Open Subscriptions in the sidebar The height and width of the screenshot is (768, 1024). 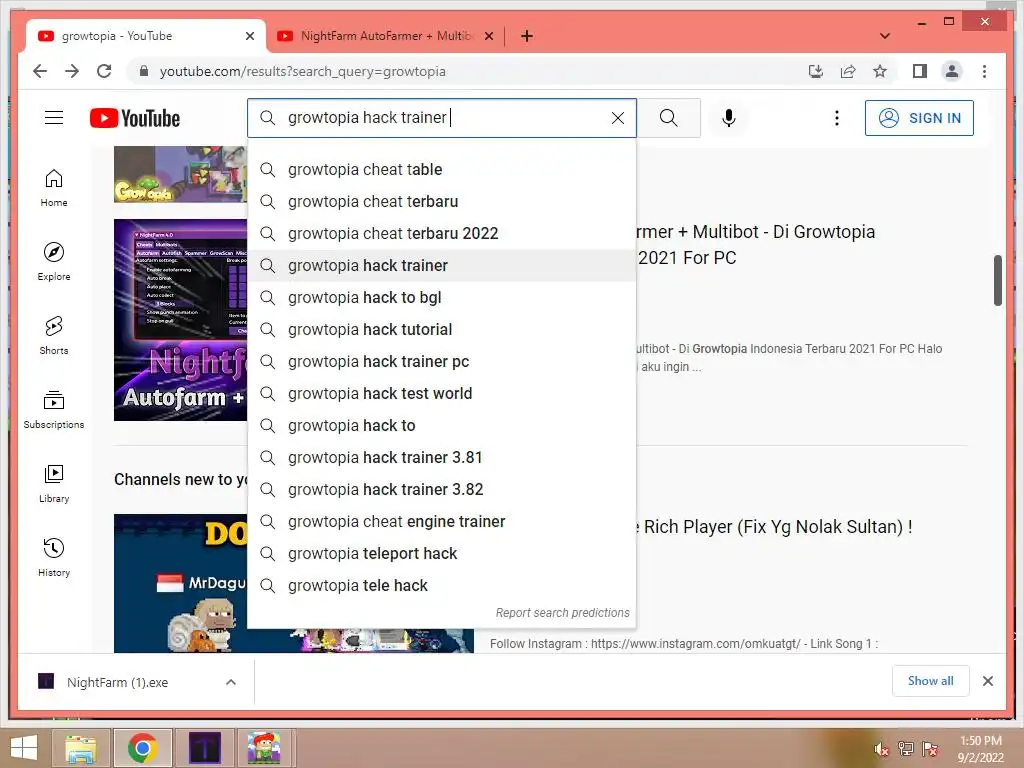[54, 409]
